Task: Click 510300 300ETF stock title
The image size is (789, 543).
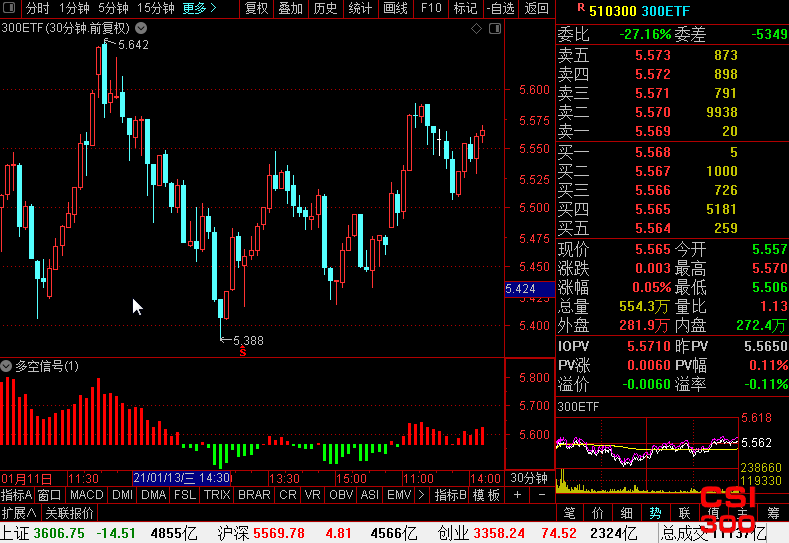Action: click(x=639, y=11)
